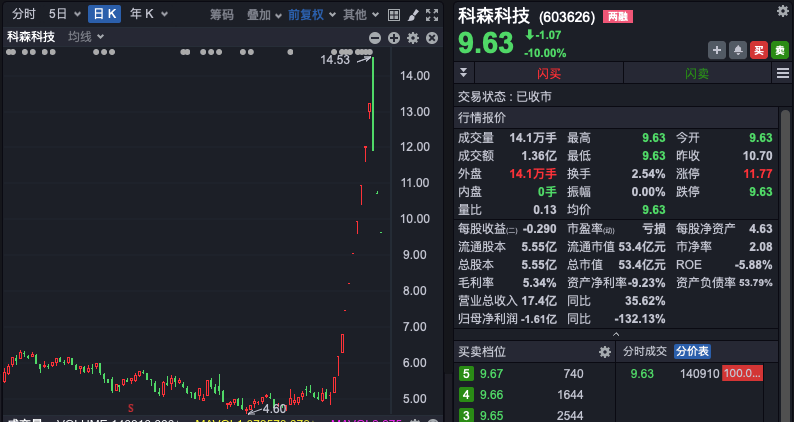The height and width of the screenshot is (422, 794).
Task: Select the drawing brush tool
Action: (x=412, y=14)
